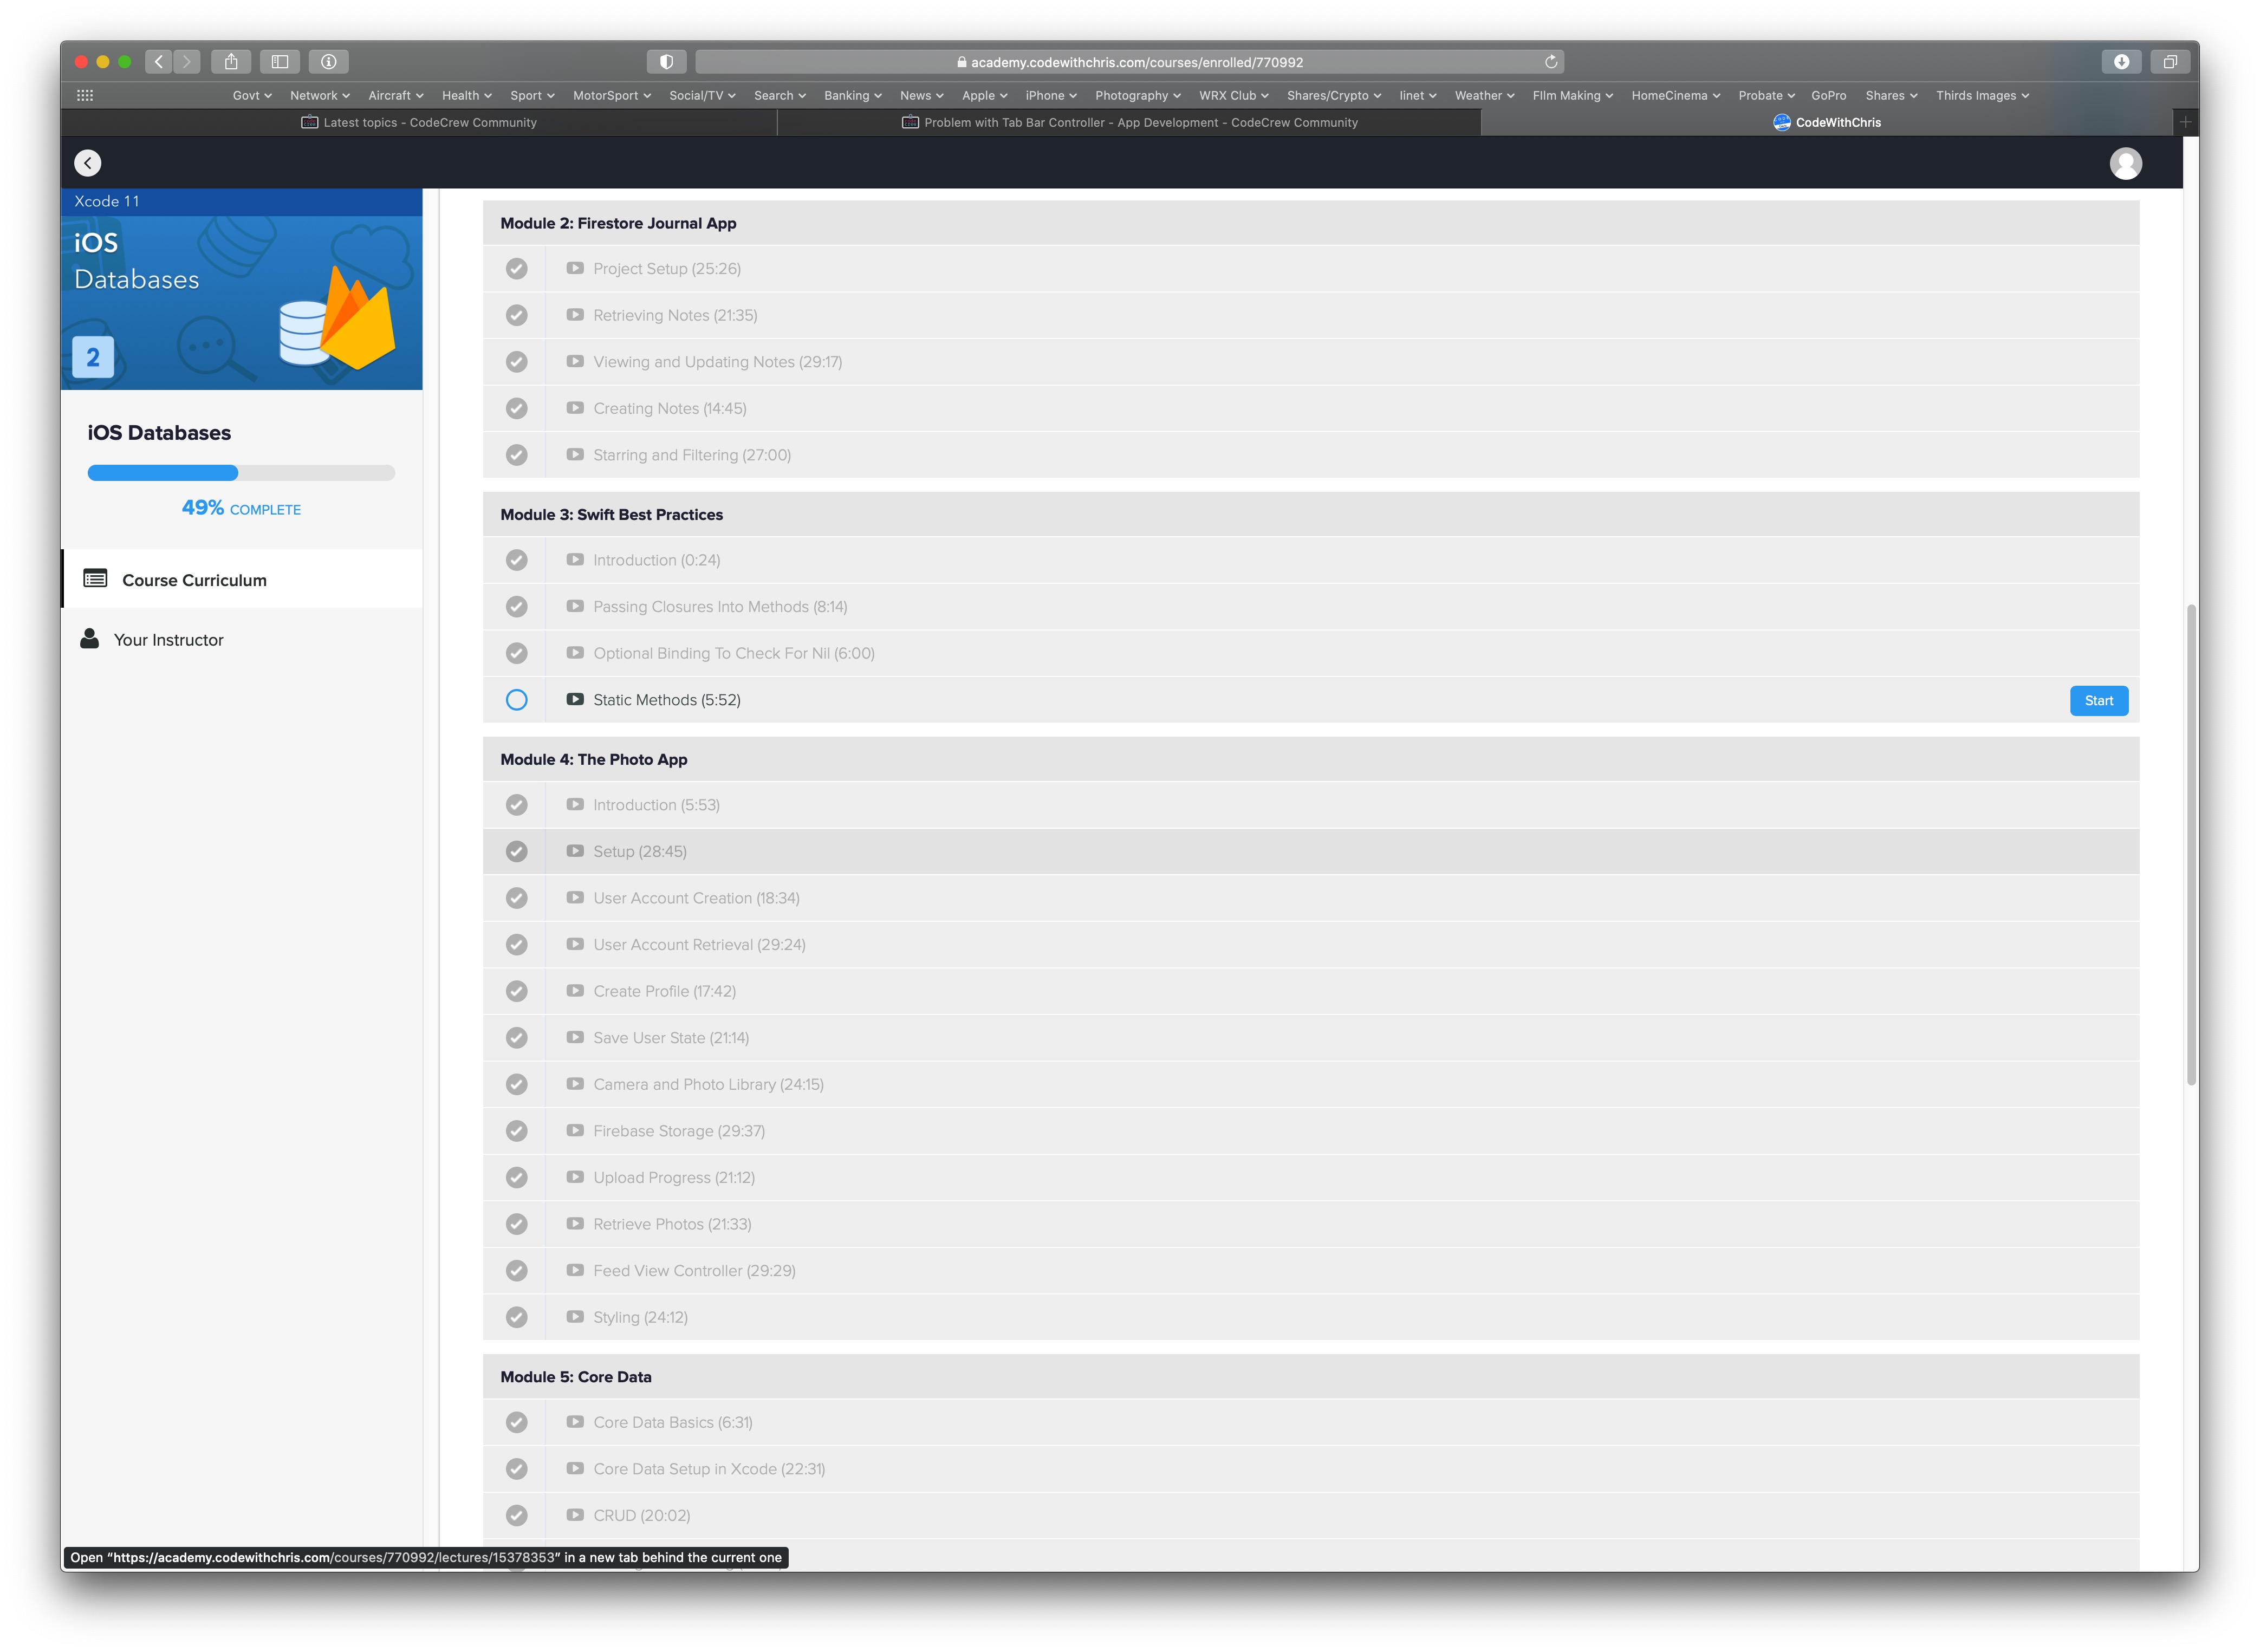Open the Share sheet icon in Safari's toolbar

click(231, 62)
